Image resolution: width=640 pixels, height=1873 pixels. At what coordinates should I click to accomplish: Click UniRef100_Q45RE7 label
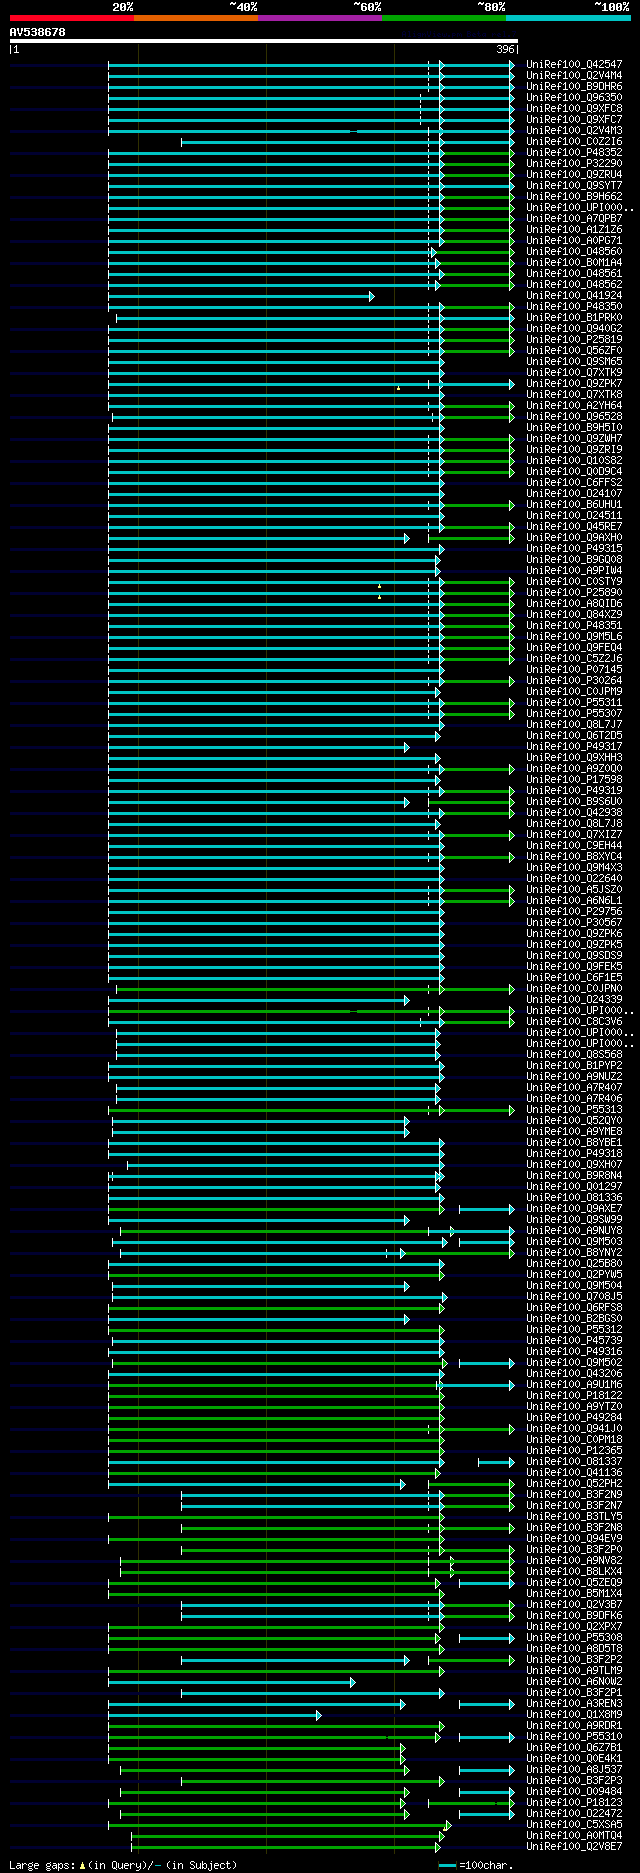pyautogui.click(x=574, y=526)
